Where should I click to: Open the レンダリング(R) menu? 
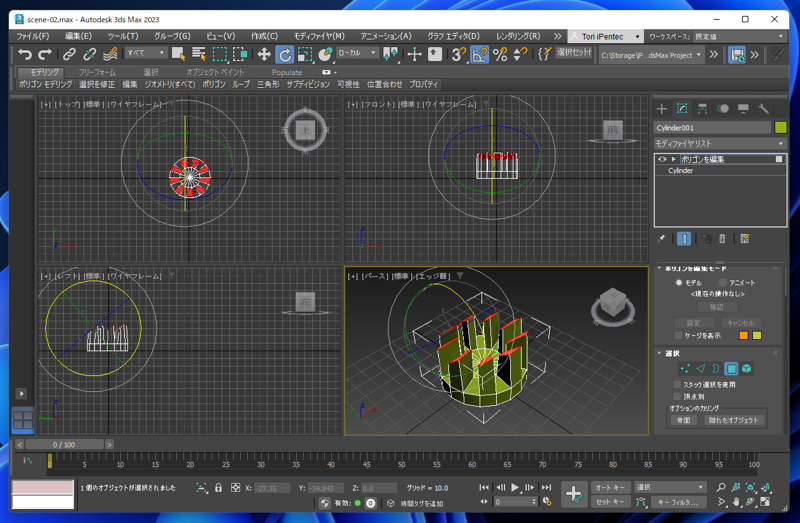tap(518, 36)
